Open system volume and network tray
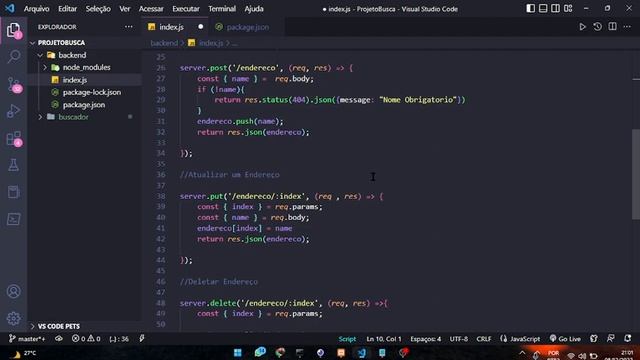 coord(582,356)
